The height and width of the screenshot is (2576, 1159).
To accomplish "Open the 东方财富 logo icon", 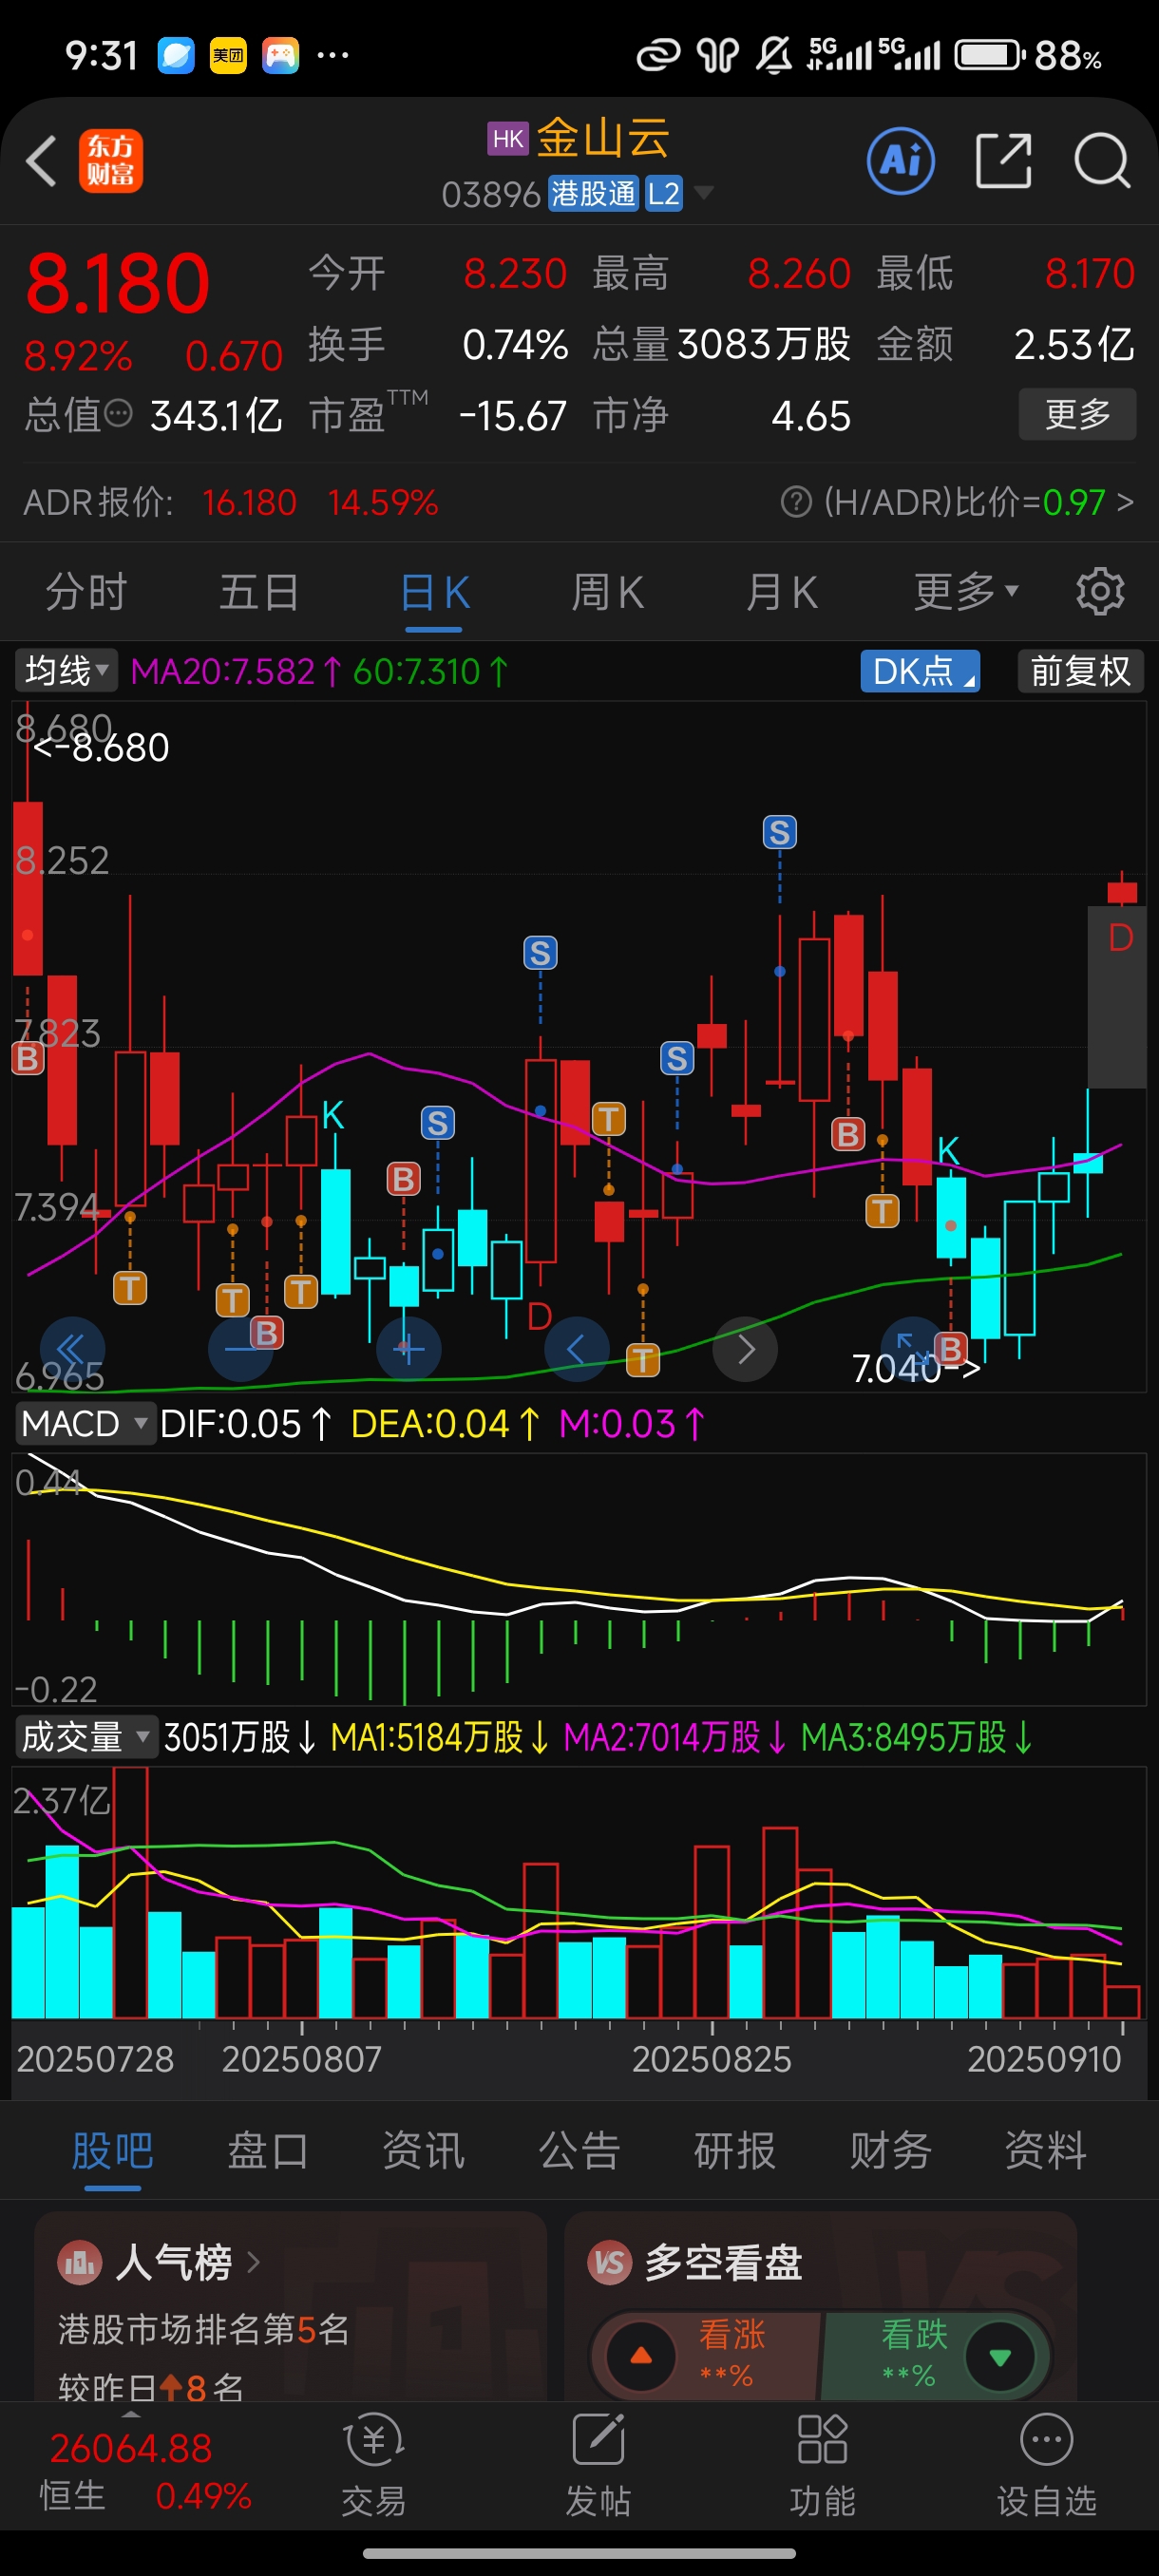I will 111,160.
